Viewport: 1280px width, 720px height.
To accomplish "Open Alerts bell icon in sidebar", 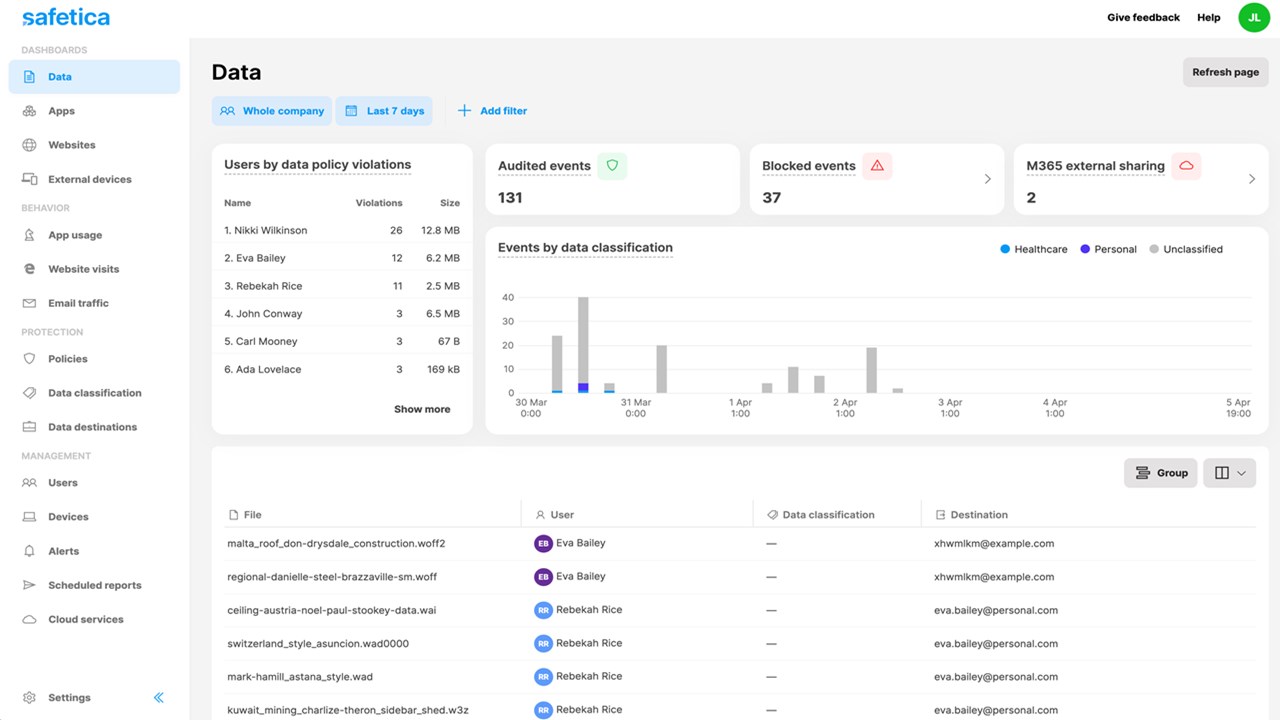I will coord(29,551).
